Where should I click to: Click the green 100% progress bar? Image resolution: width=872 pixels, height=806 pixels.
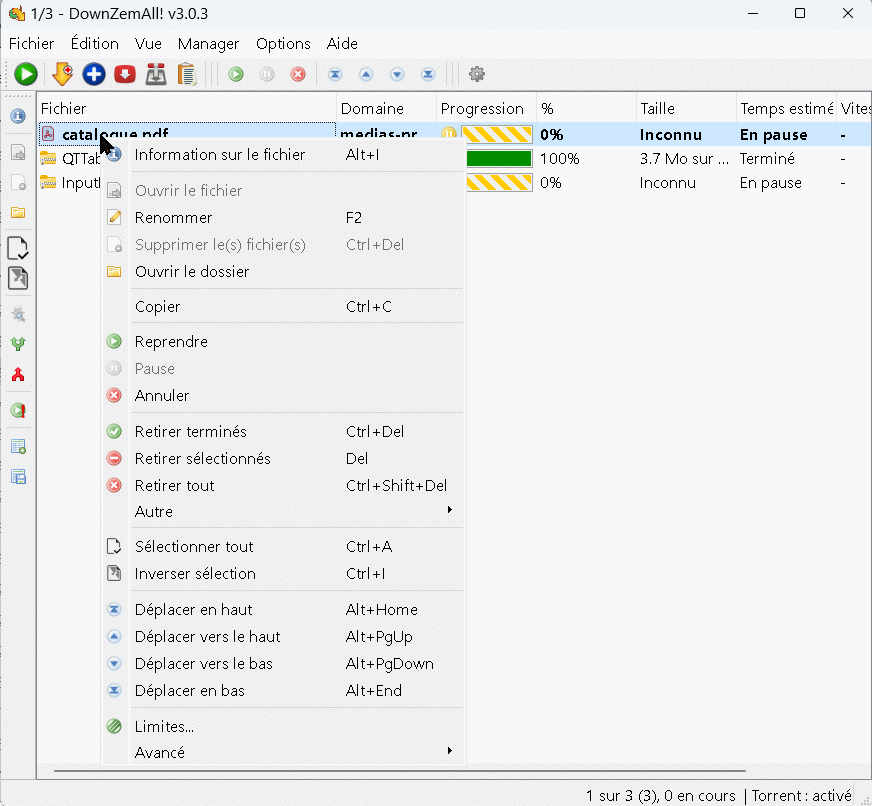click(x=499, y=159)
